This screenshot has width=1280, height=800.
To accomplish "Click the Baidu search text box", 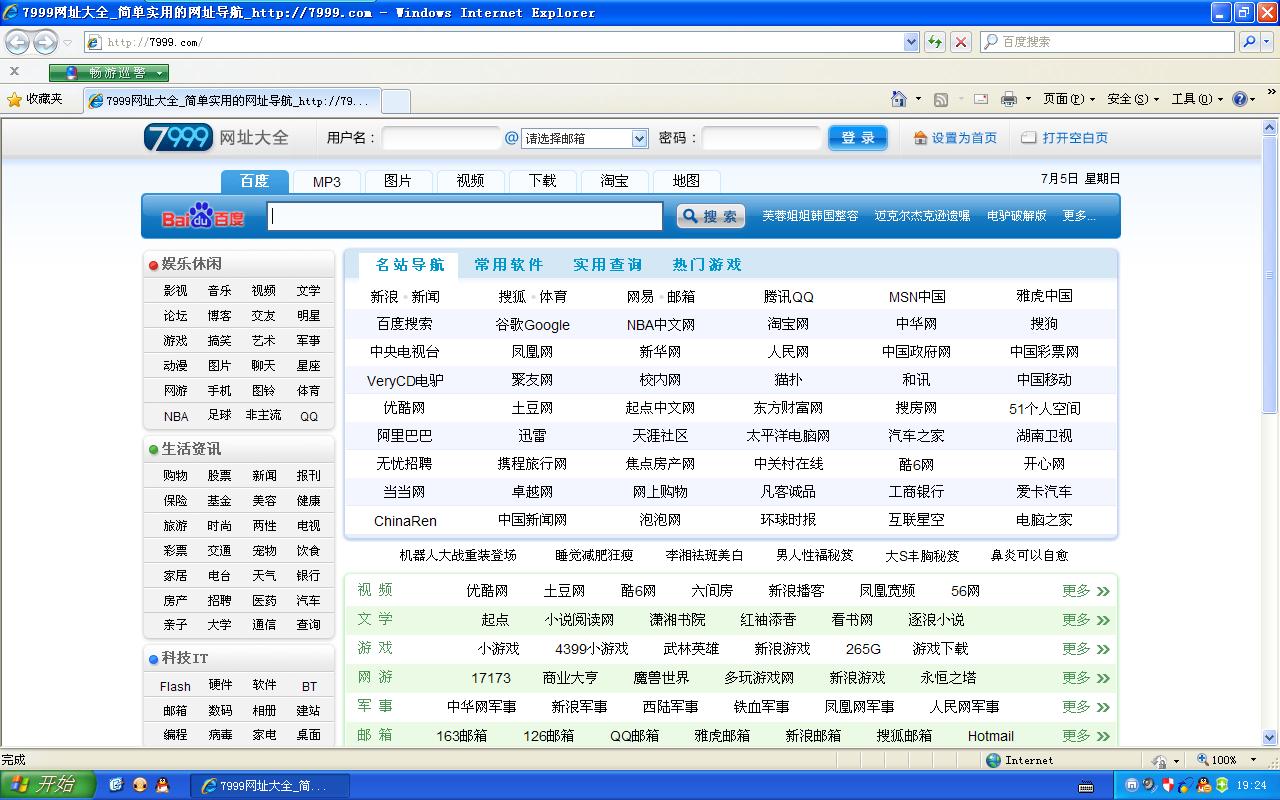I will click(x=466, y=216).
